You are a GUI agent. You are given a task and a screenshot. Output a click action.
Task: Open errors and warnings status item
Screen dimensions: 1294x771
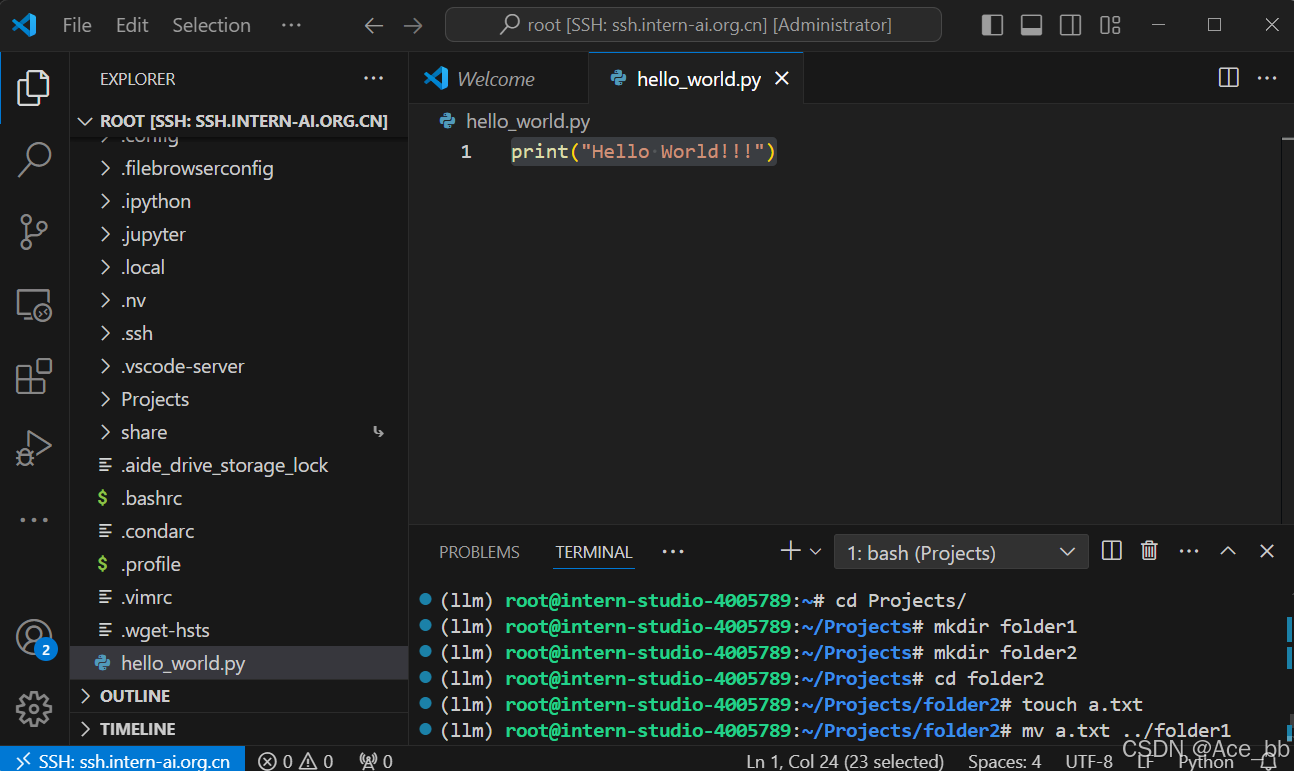[296, 761]
